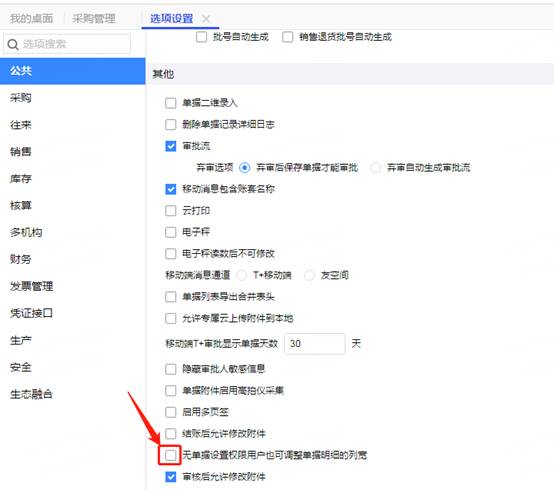Close the 选项设置 tab
The height and width of the screenshot is (490, 554).
coord(206,19)
